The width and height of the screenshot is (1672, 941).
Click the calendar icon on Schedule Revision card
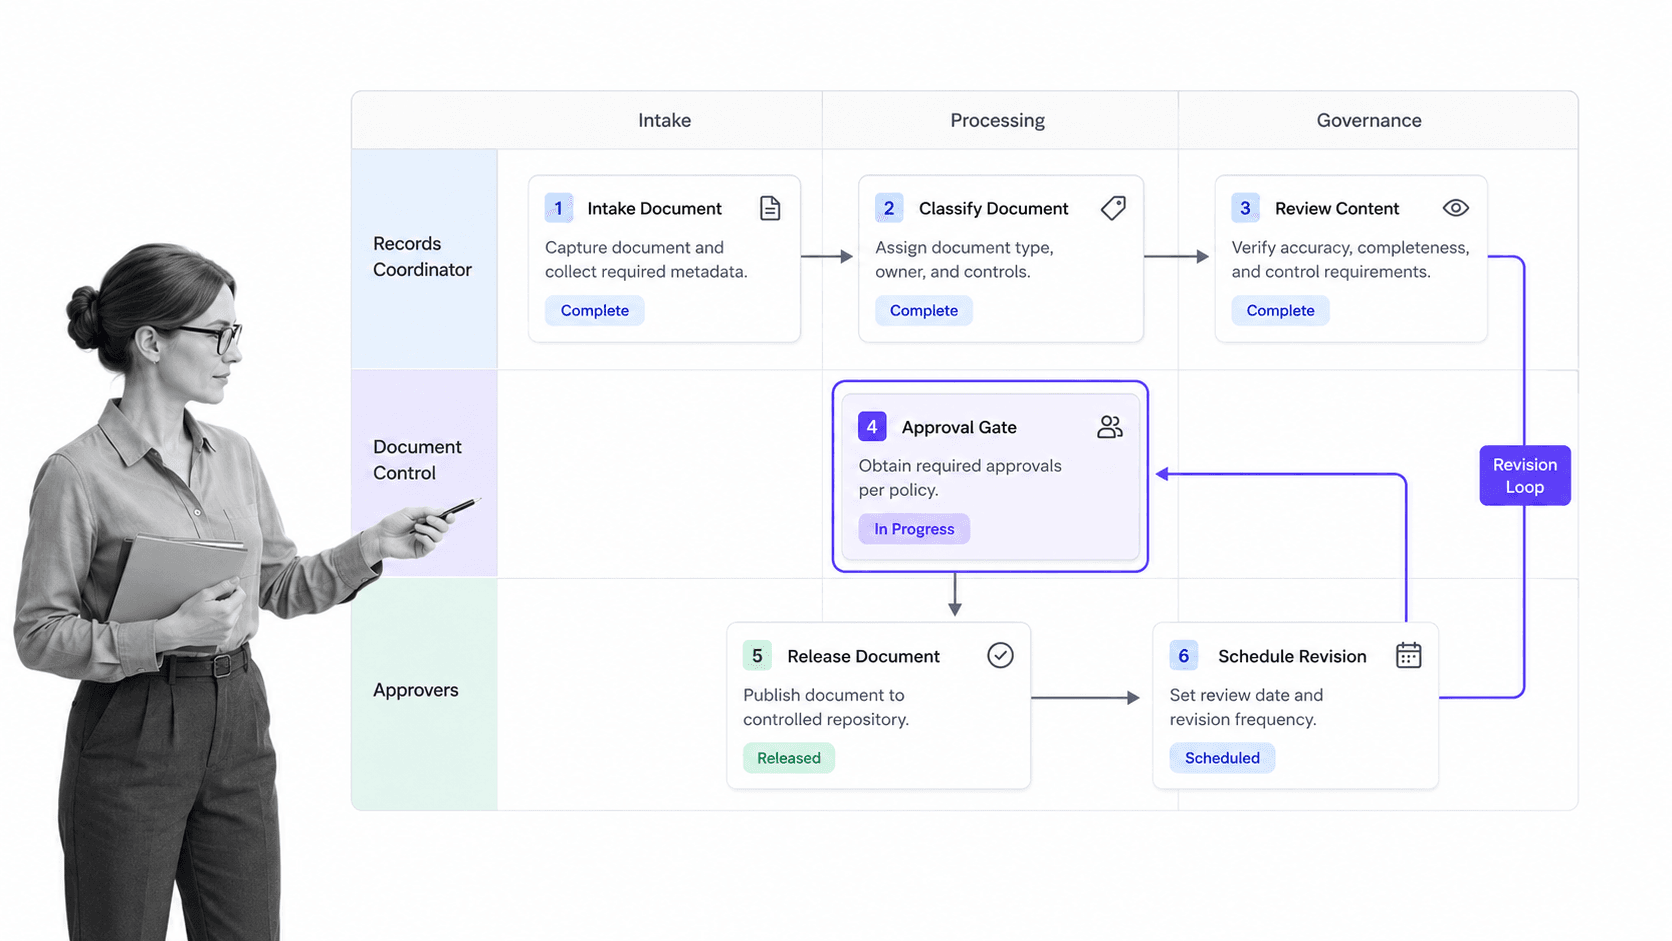click(x=1408, y=655)
